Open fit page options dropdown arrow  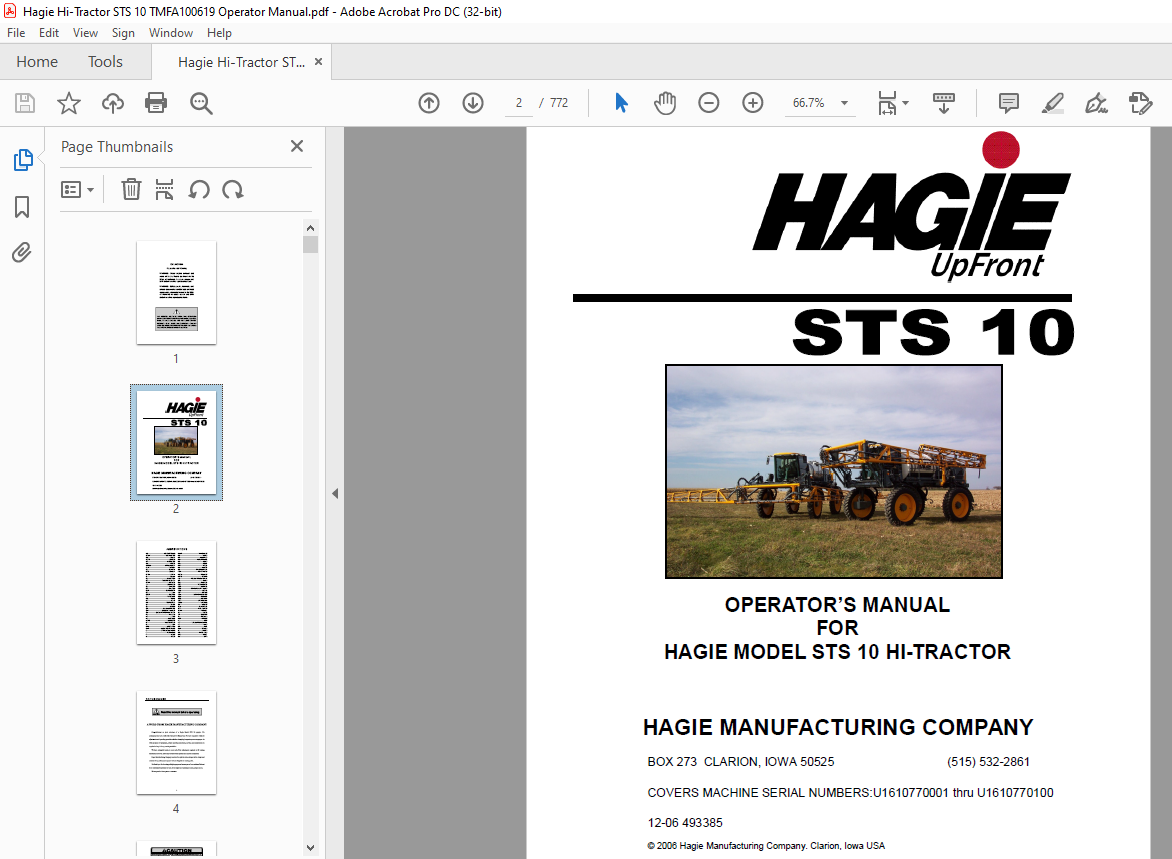point(905,103)
